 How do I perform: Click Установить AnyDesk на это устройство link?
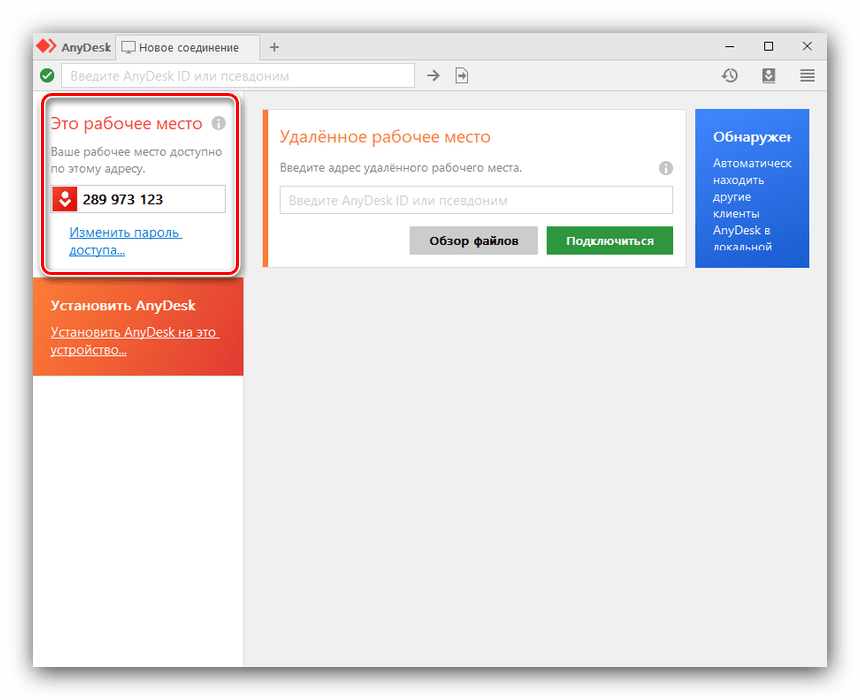[x=134, y=341]
